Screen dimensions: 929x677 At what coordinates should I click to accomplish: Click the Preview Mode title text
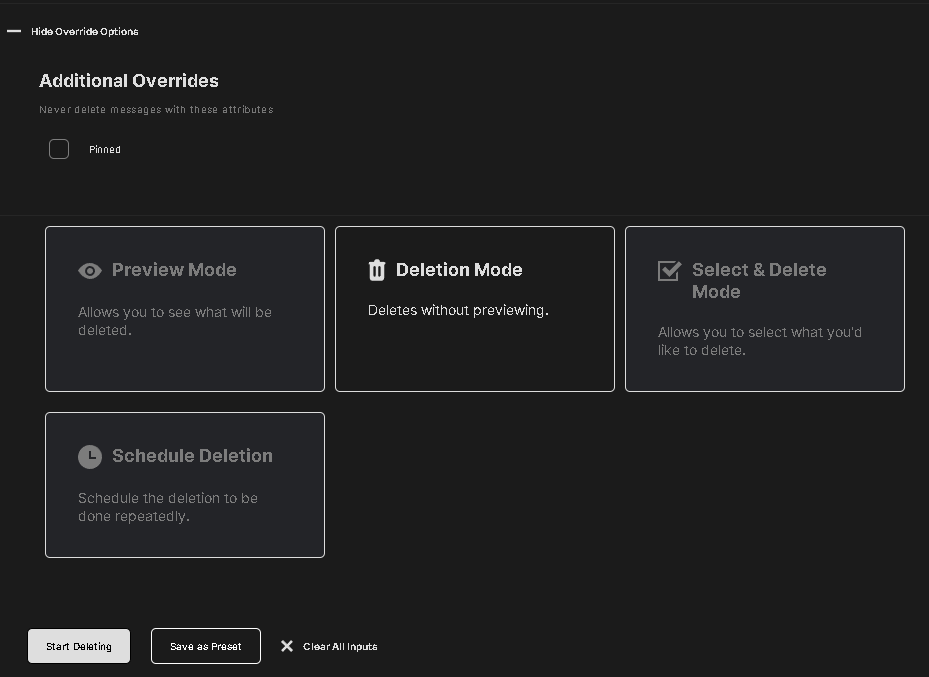(174, 269)
